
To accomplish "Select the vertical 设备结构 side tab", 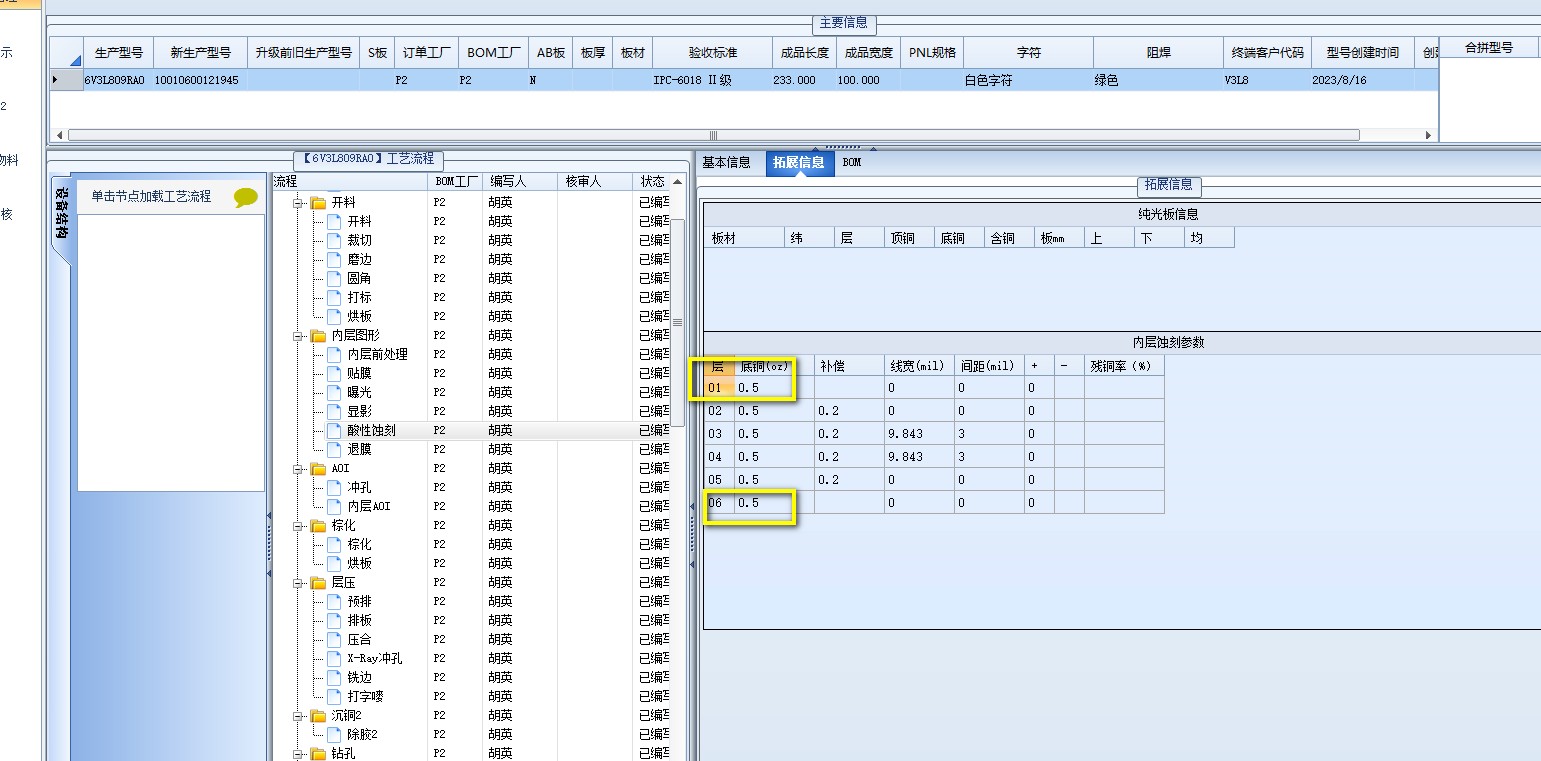I will pyautogui.click(x=61, y=212).
